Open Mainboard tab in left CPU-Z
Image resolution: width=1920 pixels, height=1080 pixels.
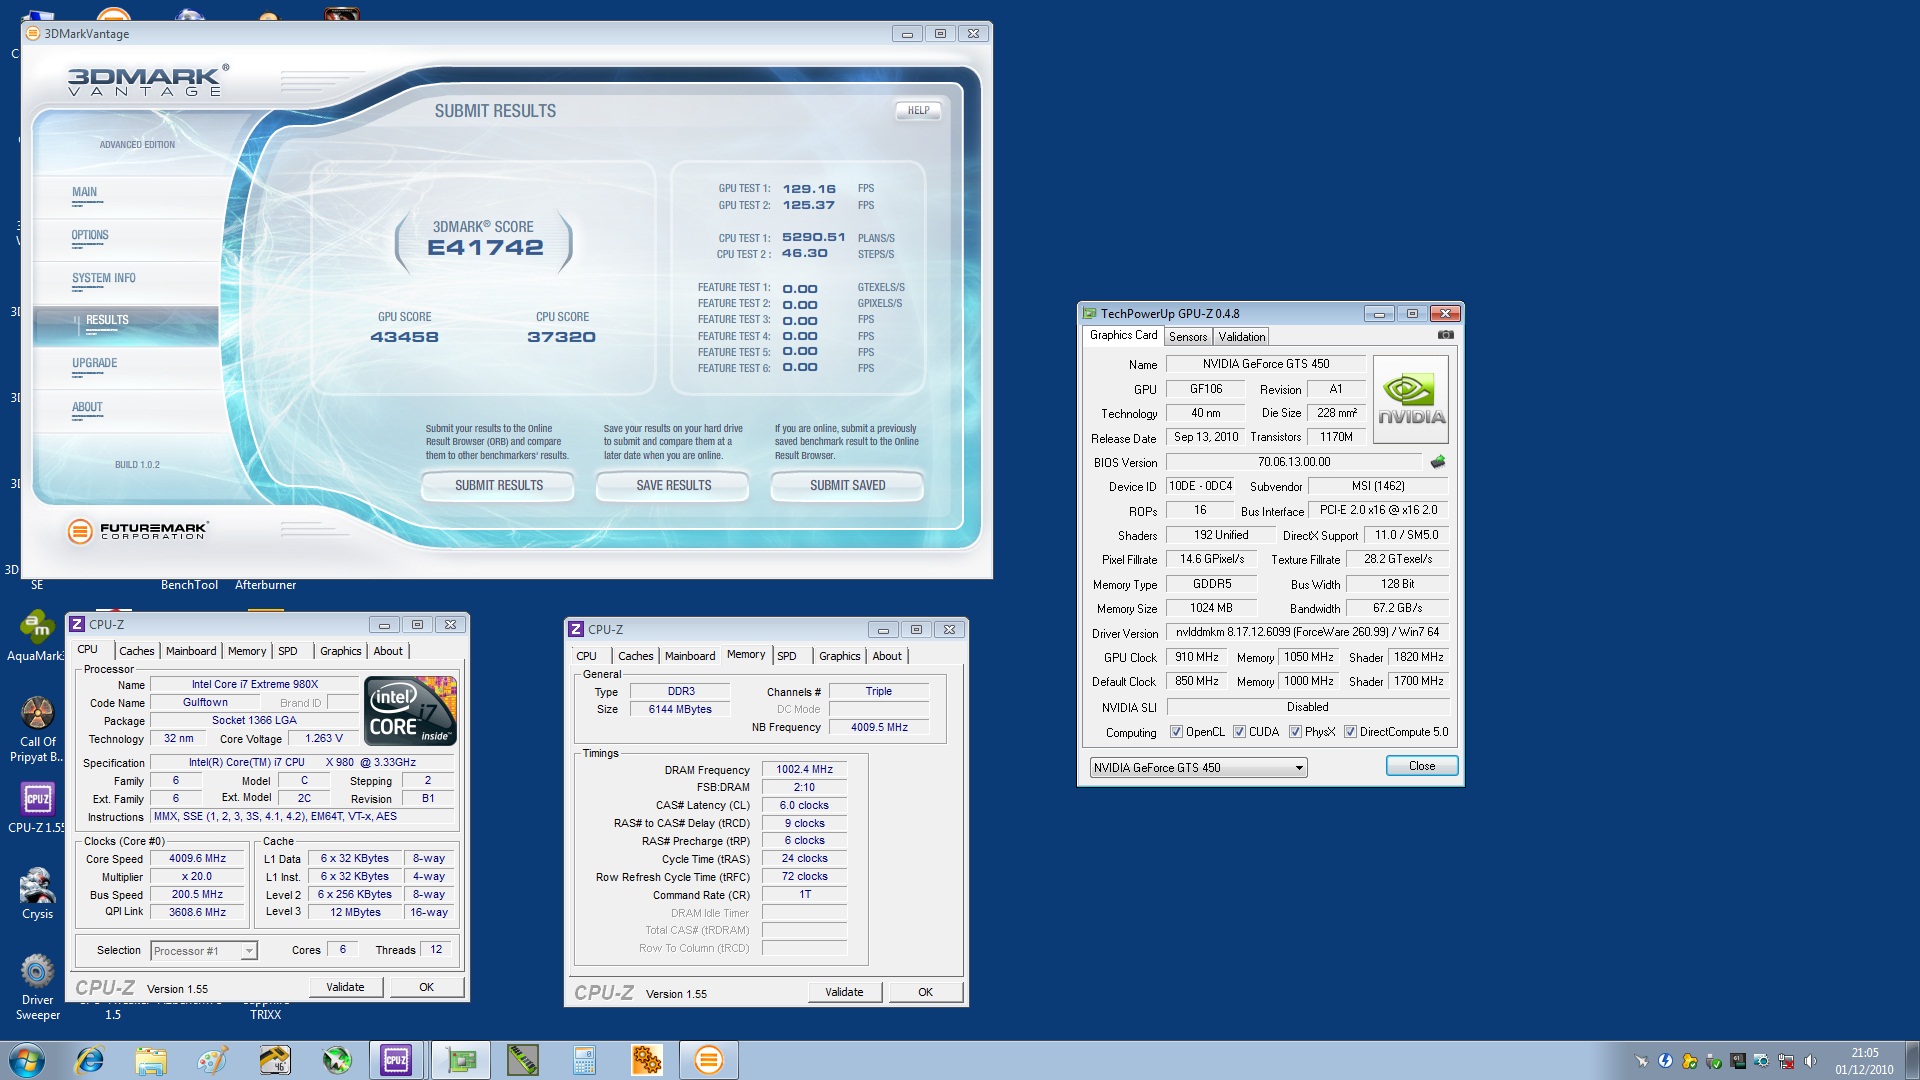coord(191,651)
